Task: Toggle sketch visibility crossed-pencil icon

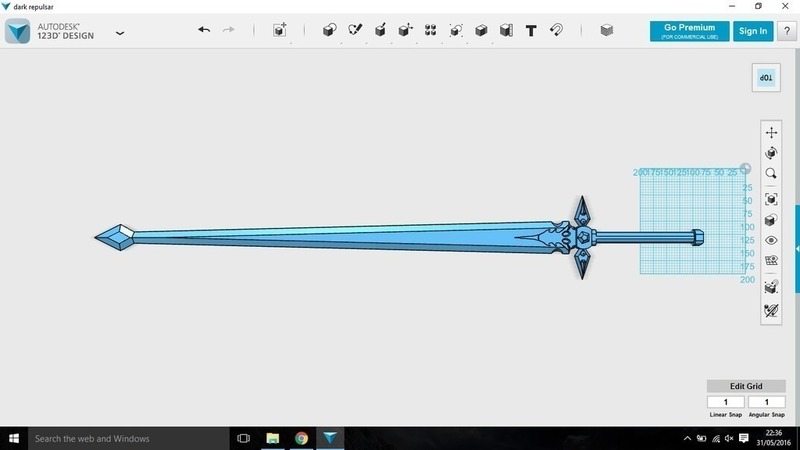Action: click(x=771, y=310)
